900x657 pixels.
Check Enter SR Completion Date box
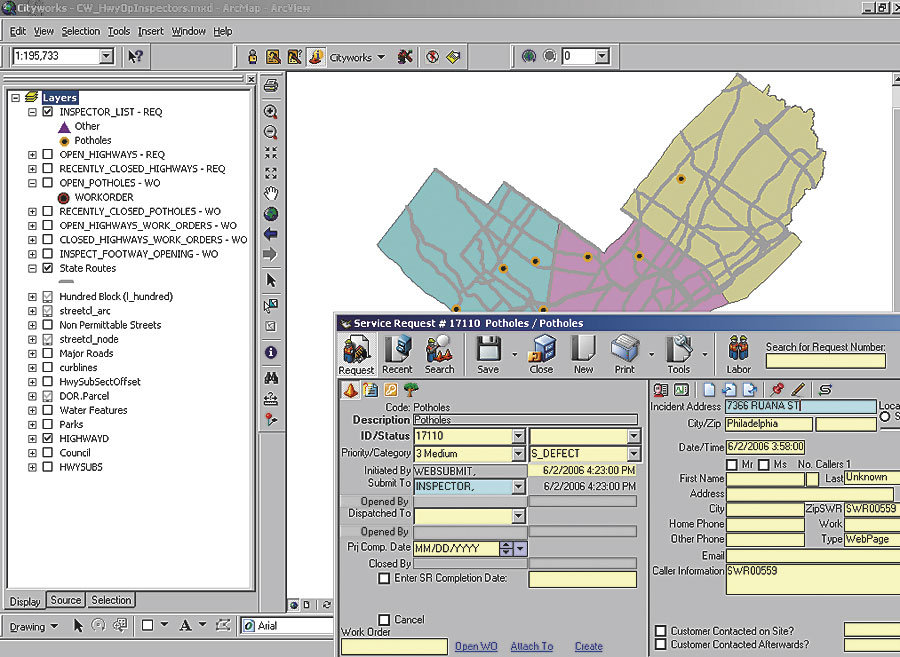384,578
